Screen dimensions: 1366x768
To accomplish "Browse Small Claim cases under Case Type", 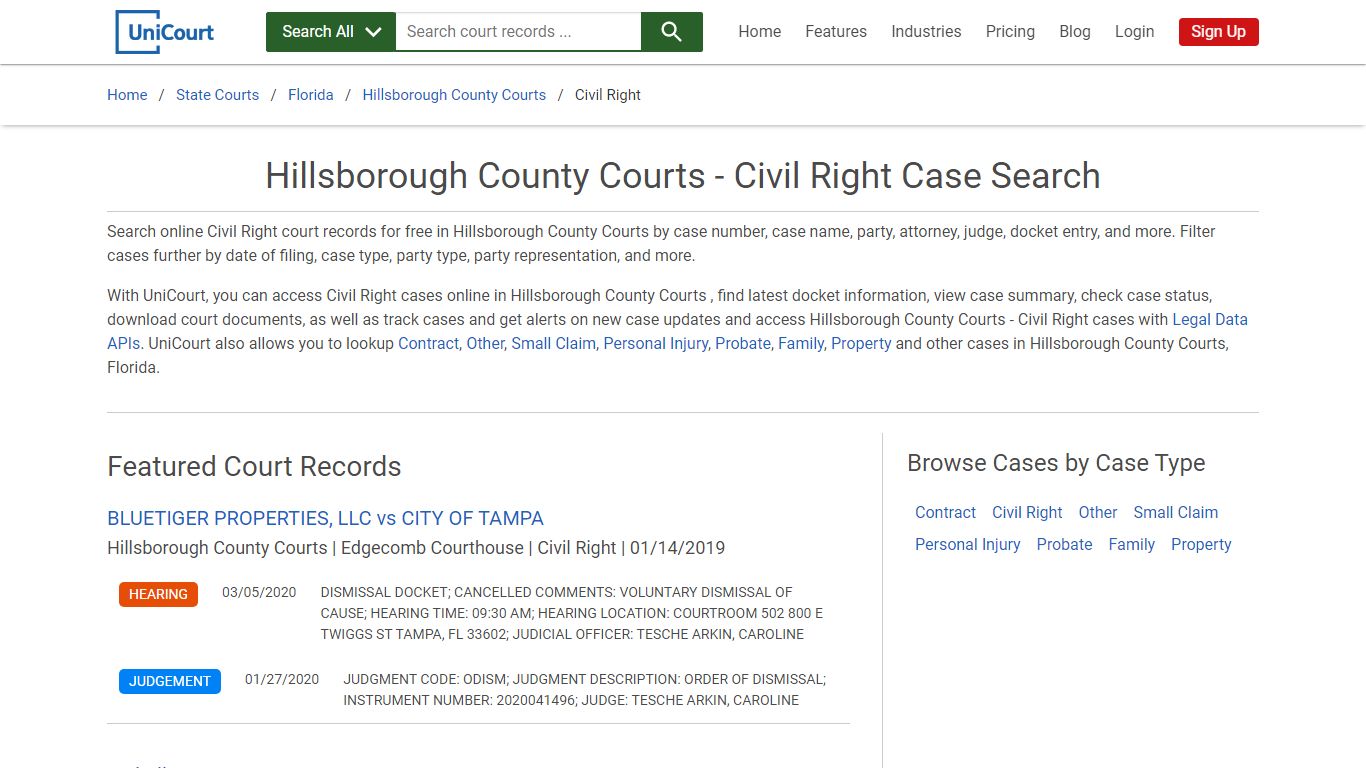I will (x=1175, y=512).
